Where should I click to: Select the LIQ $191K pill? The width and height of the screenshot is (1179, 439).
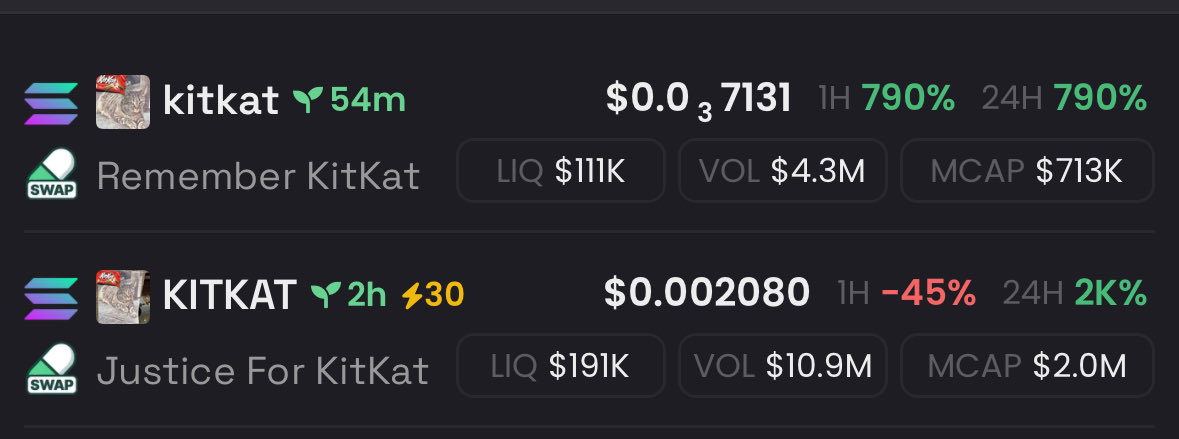(560, 366)
